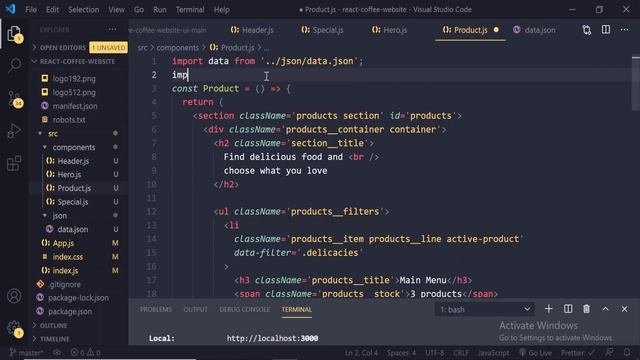
Task: Change CRLF end of line sequence
Action: pos(461,352)
